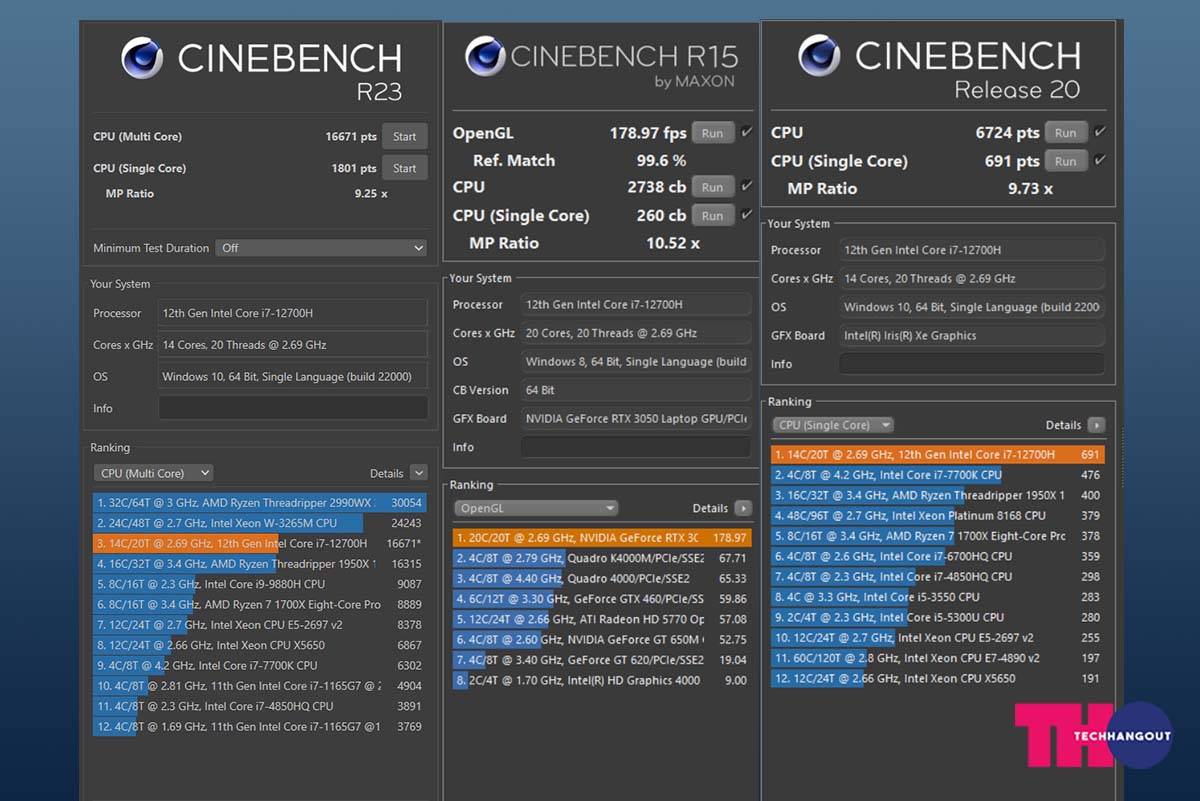Start the R23 CPU (Single Core) test

pos(405,168)
